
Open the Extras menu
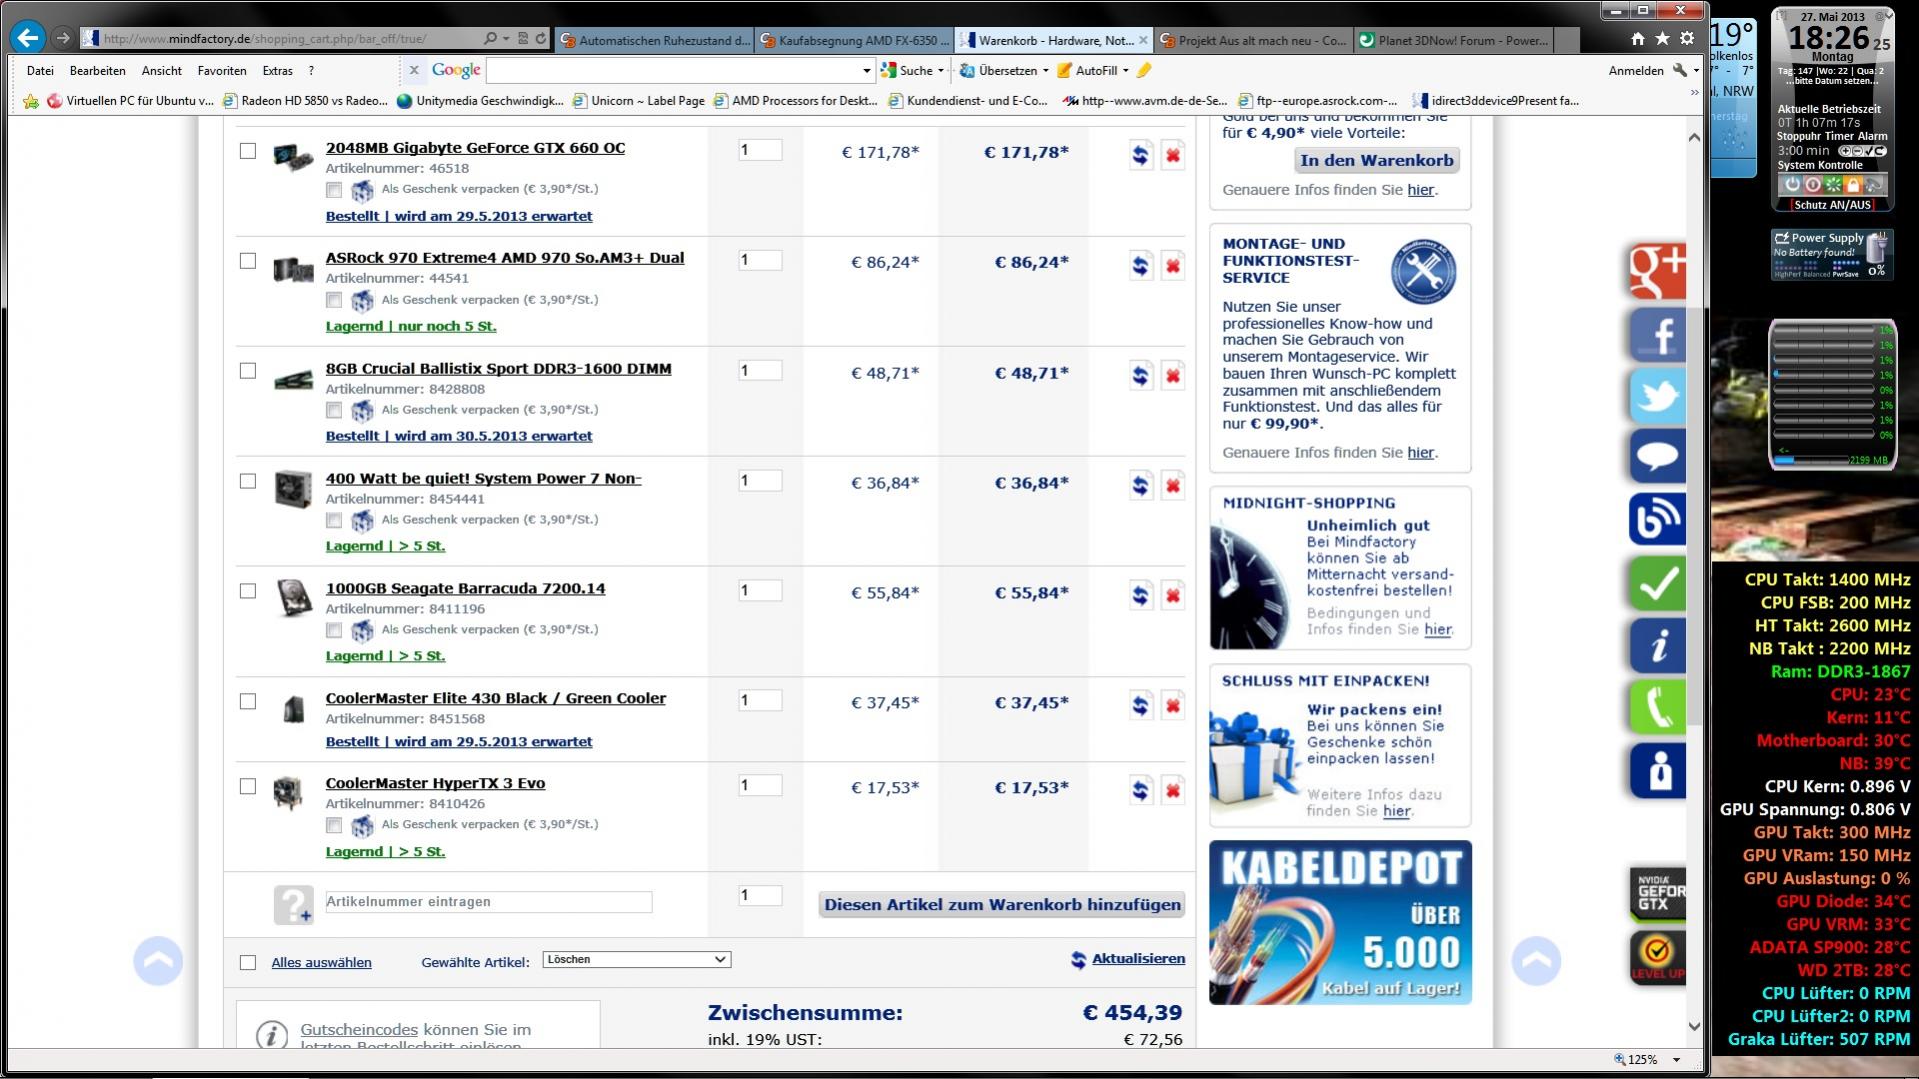click(x=278, y=71)
